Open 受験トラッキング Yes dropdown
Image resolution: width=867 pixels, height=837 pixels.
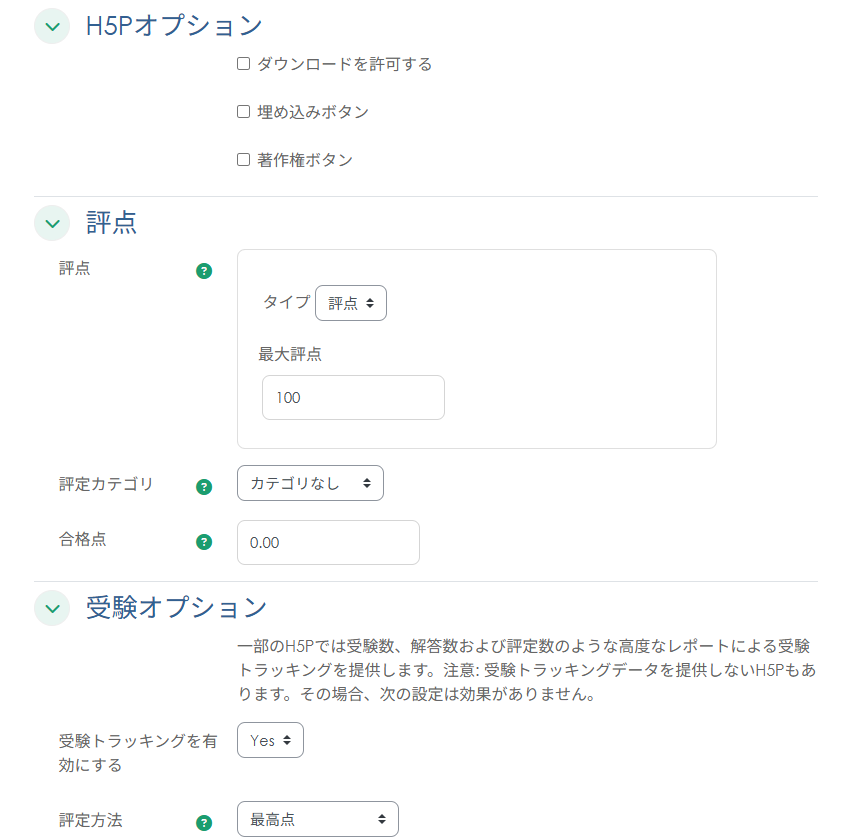[x=270, y=741]
